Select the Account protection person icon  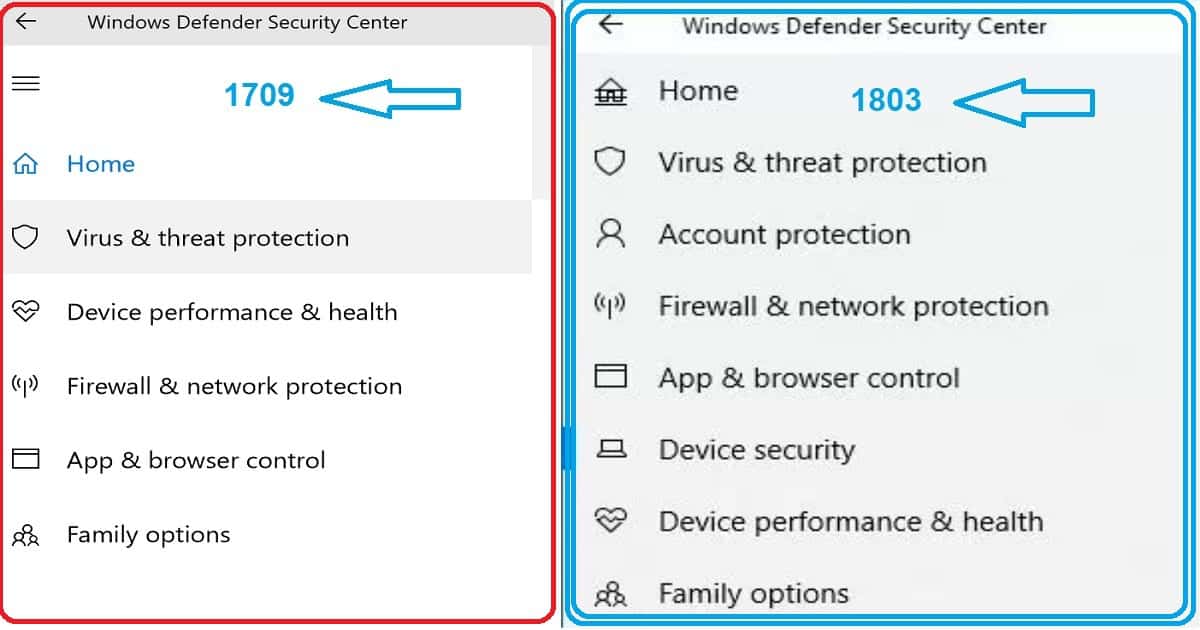click(612, 234)
